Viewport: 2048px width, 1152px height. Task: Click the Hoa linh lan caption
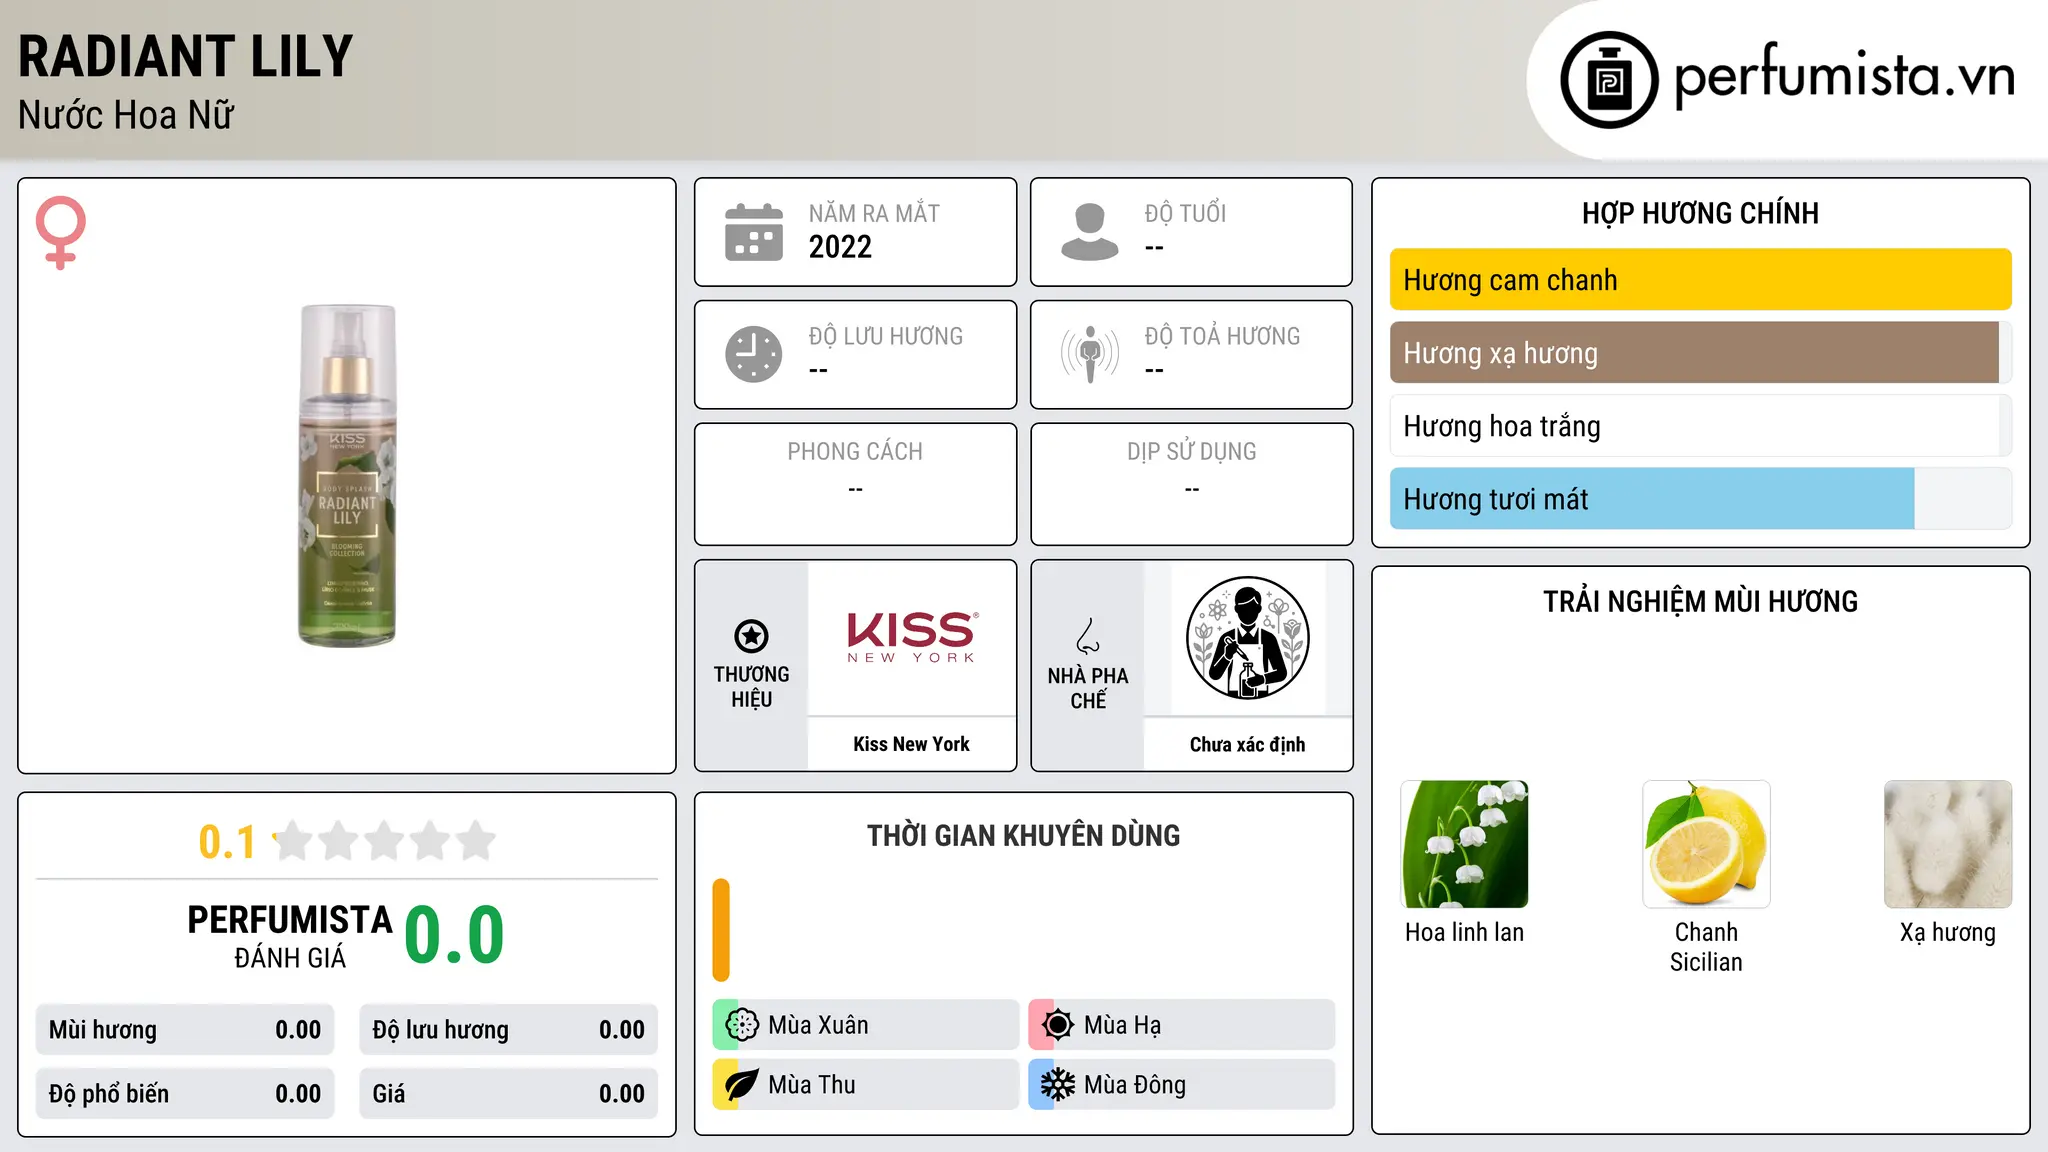1464,932
